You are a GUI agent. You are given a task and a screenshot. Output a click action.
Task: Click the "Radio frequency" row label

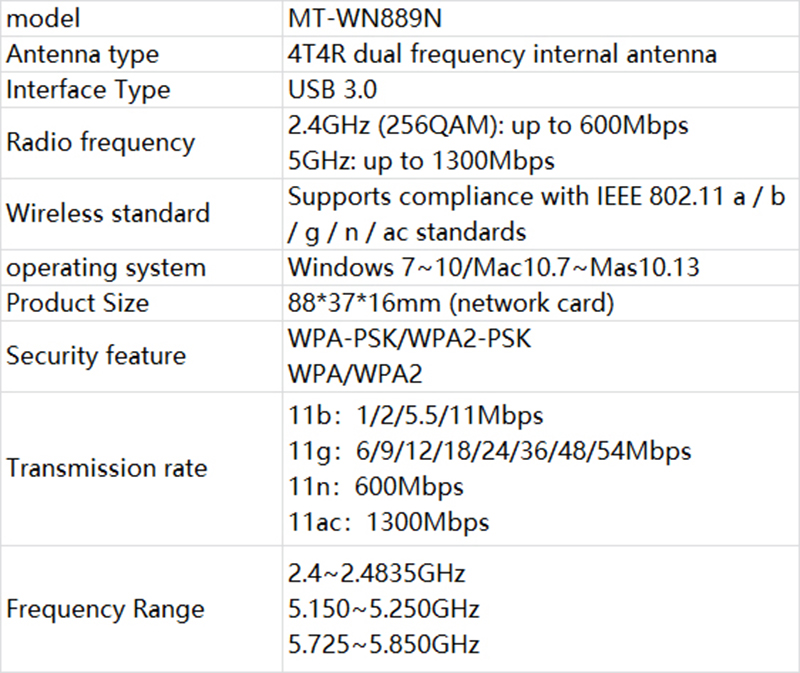click(100, 142)
